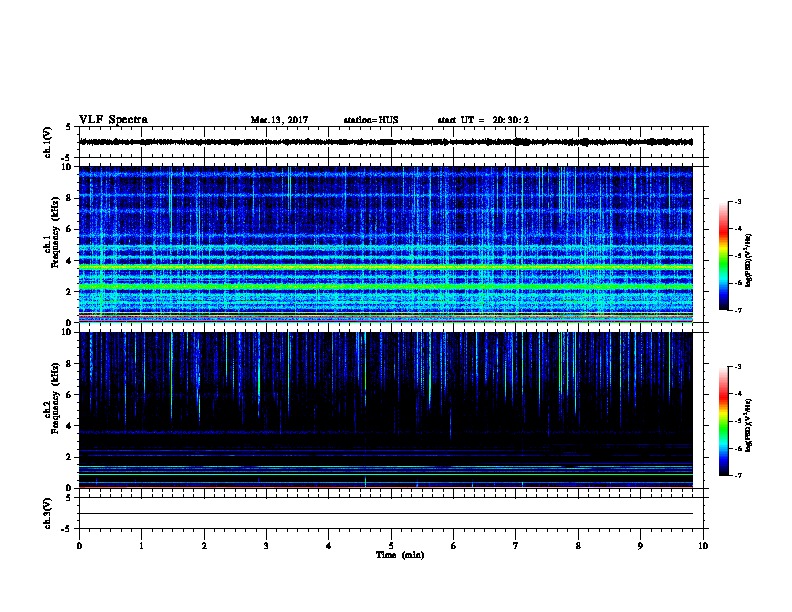
Task: Click the "4" kHz tick on ch.2 frequency axis
Action: click(x=69, y=426)
